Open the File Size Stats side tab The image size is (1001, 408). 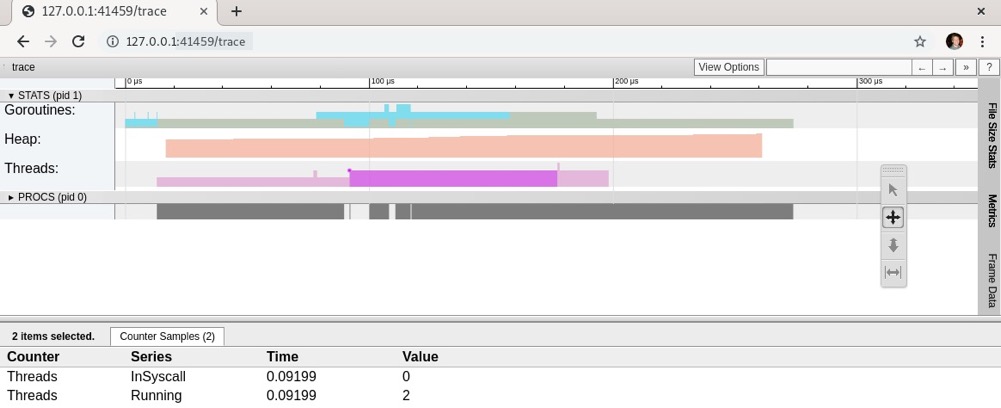(991, 135)
